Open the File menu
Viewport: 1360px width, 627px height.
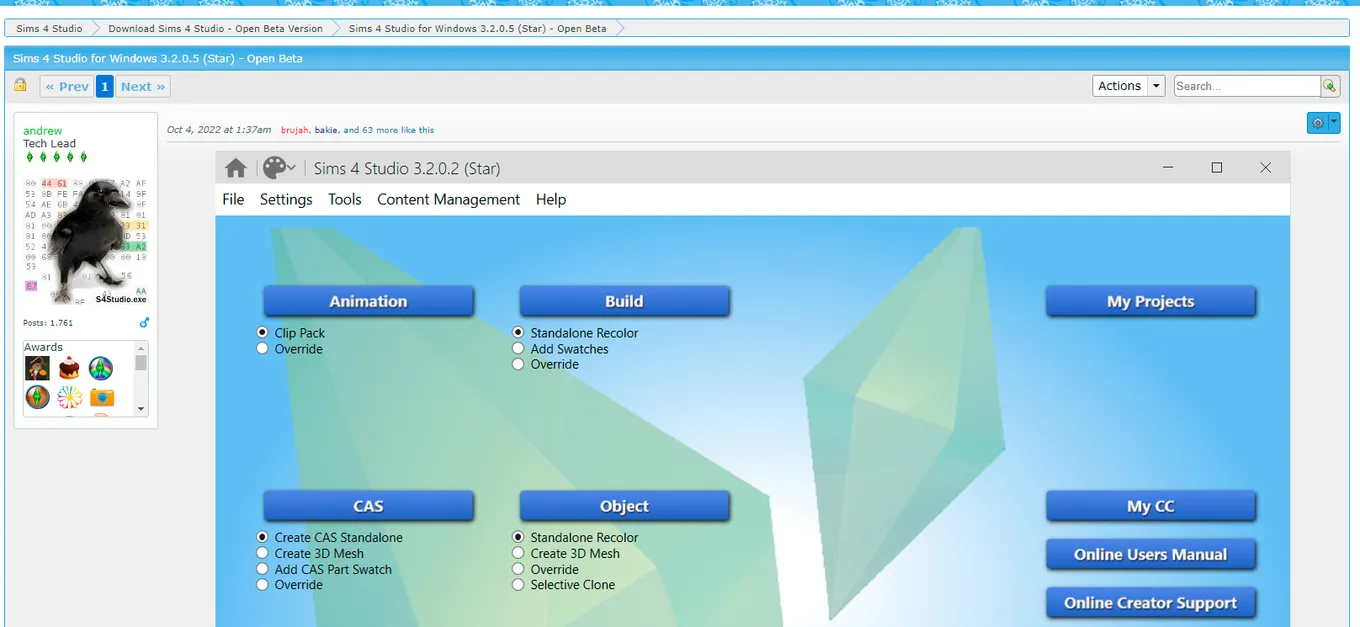coord(233,199)
